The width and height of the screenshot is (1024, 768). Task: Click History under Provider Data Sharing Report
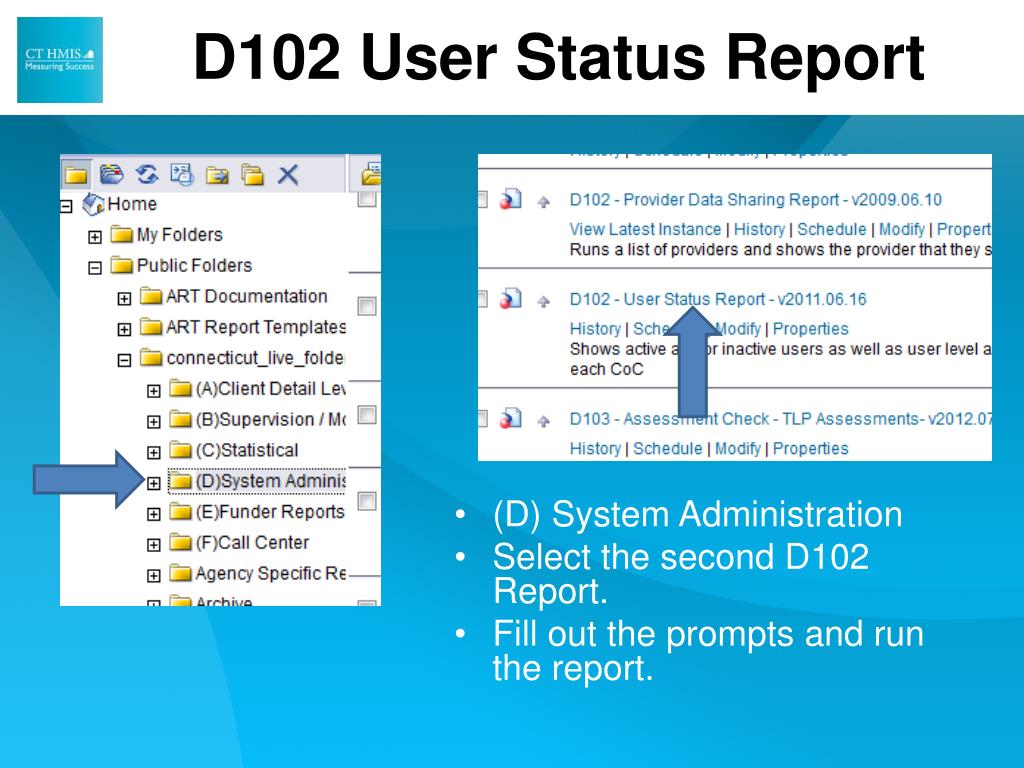pos(759,229)
